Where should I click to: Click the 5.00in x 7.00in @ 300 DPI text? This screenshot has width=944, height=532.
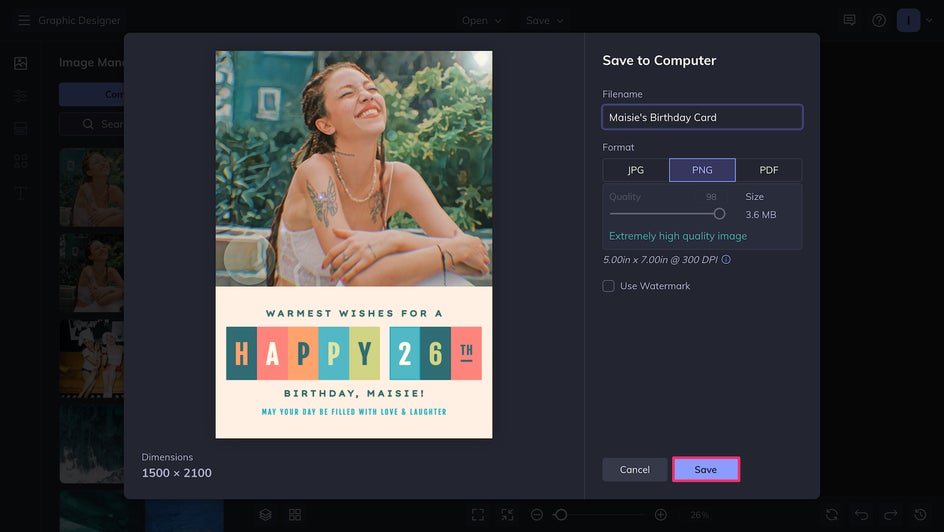tap(660, 259)
